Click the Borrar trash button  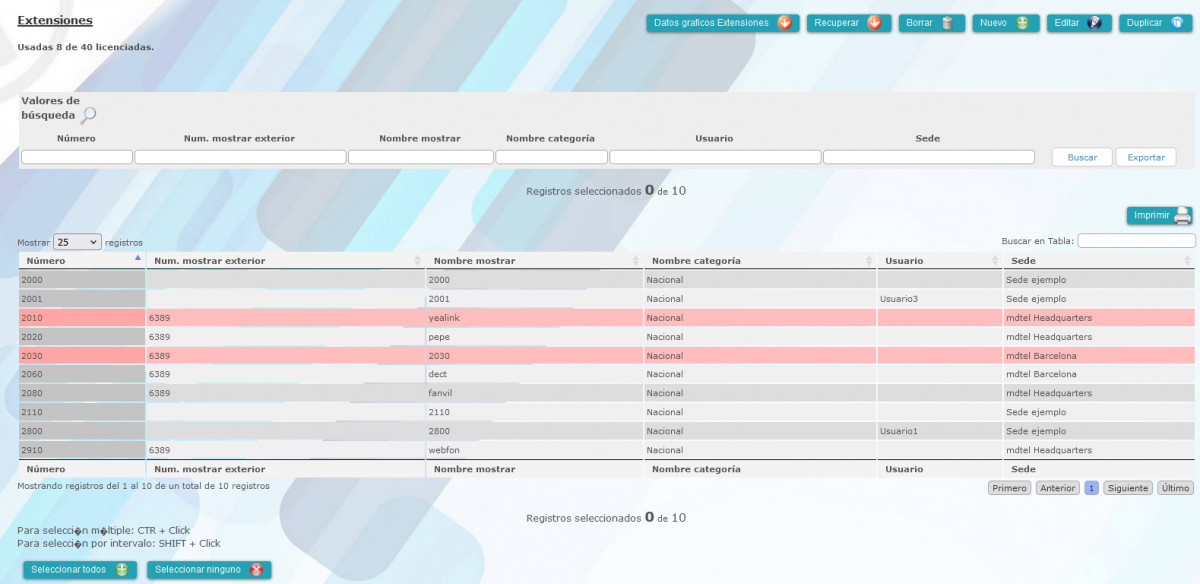pyautogui.click(x=930, y=23)
